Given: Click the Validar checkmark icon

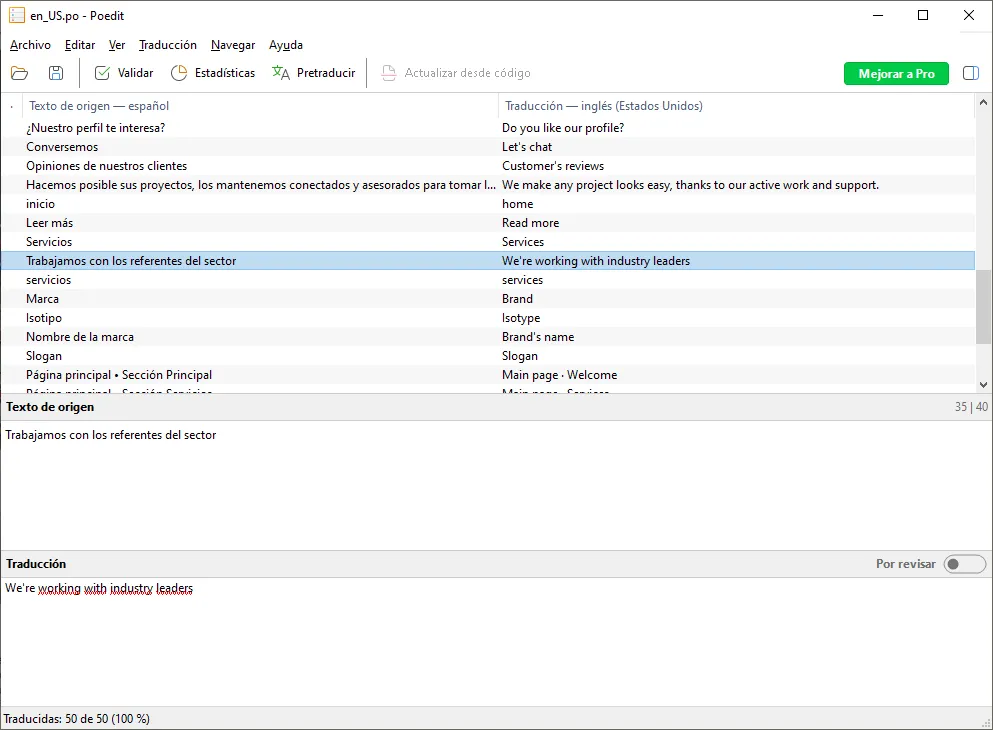Looking at the screenshot, I should tap(102, 73).
